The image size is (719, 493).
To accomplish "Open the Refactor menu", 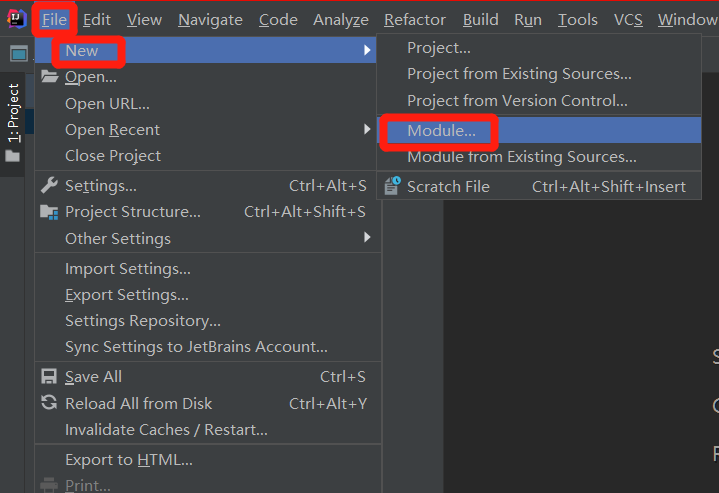I will pyautogui.click(x=415, y=20).
